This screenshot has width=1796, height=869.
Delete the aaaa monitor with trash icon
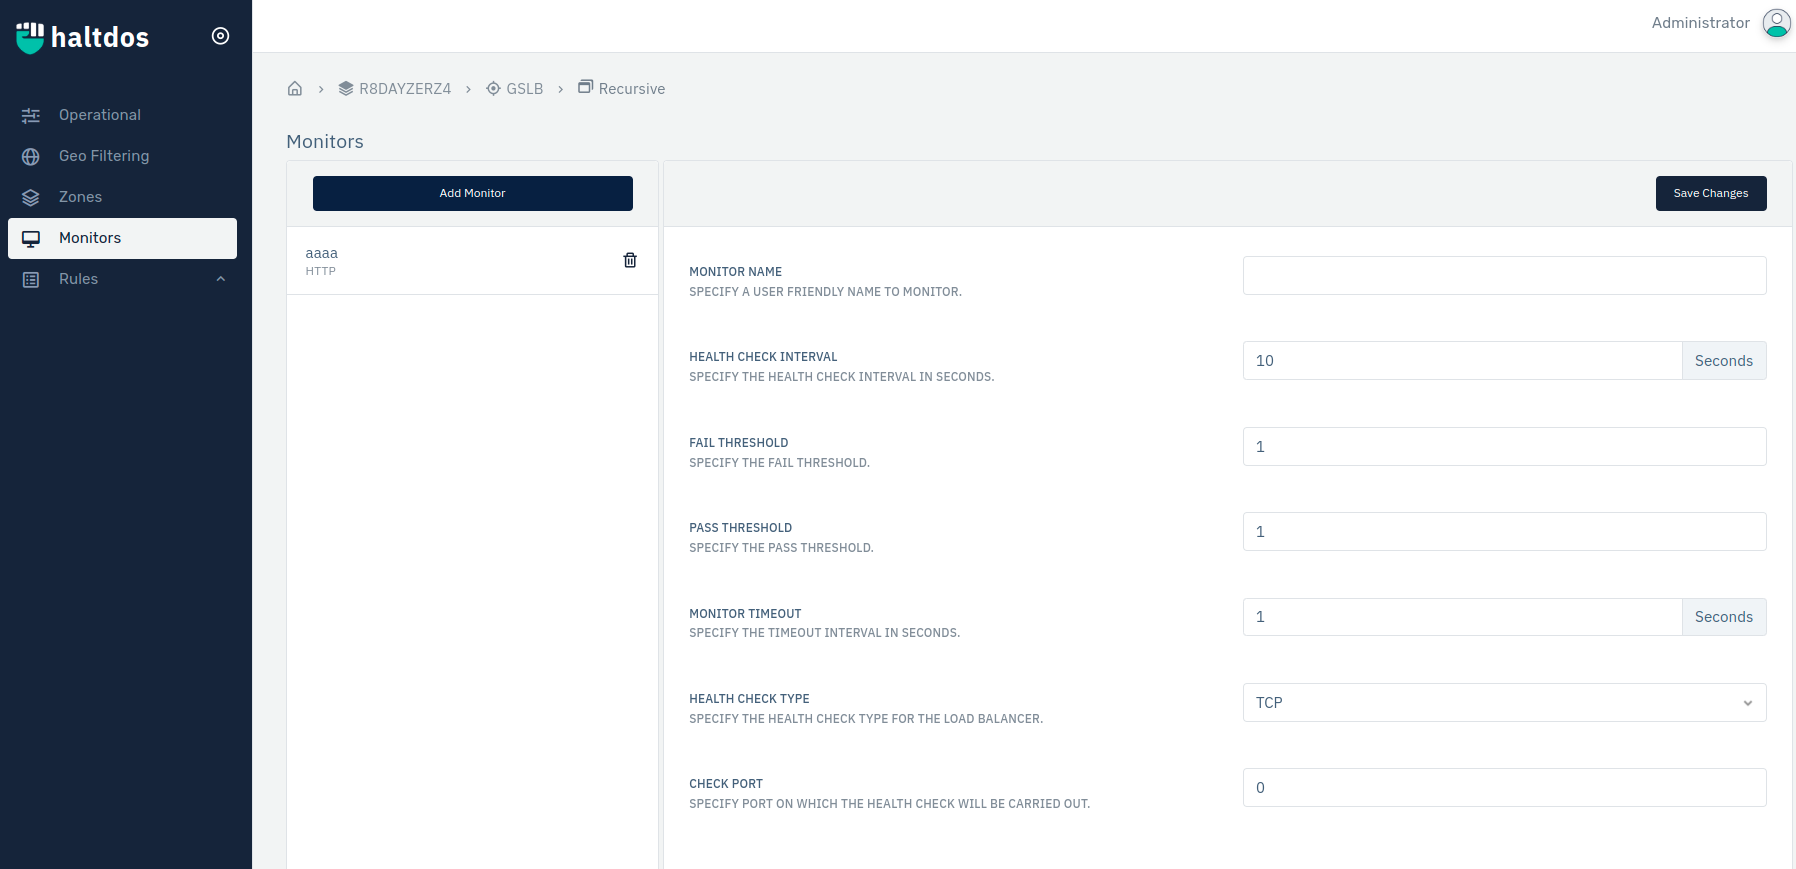pos(630,260)
